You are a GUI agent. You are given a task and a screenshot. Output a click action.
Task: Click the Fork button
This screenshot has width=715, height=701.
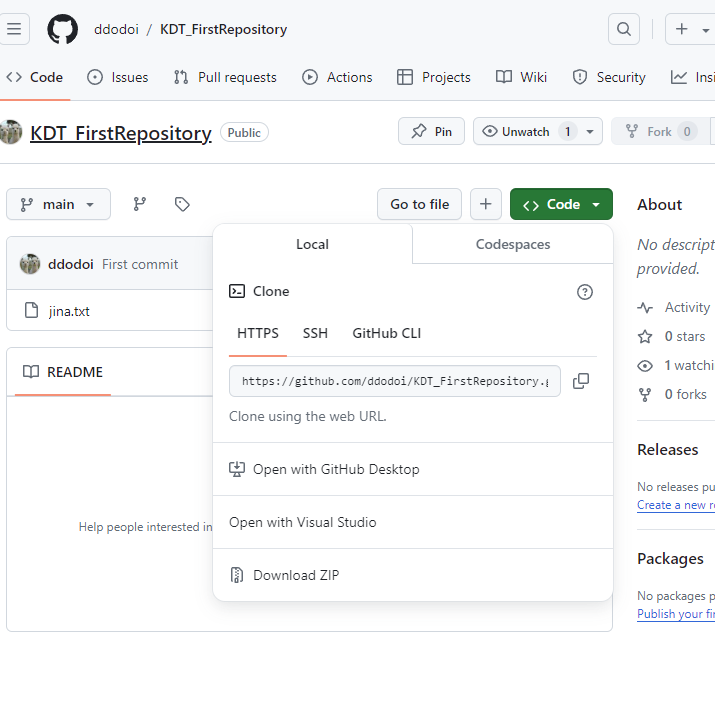coord(659,131)
